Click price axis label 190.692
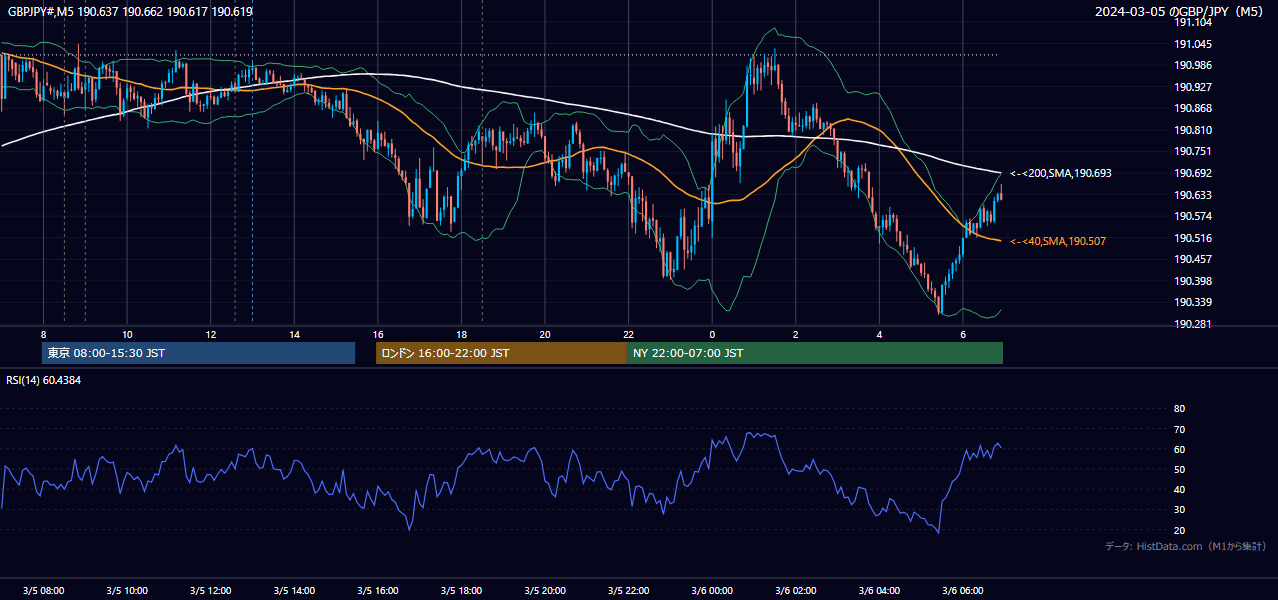 point(1192,173)
